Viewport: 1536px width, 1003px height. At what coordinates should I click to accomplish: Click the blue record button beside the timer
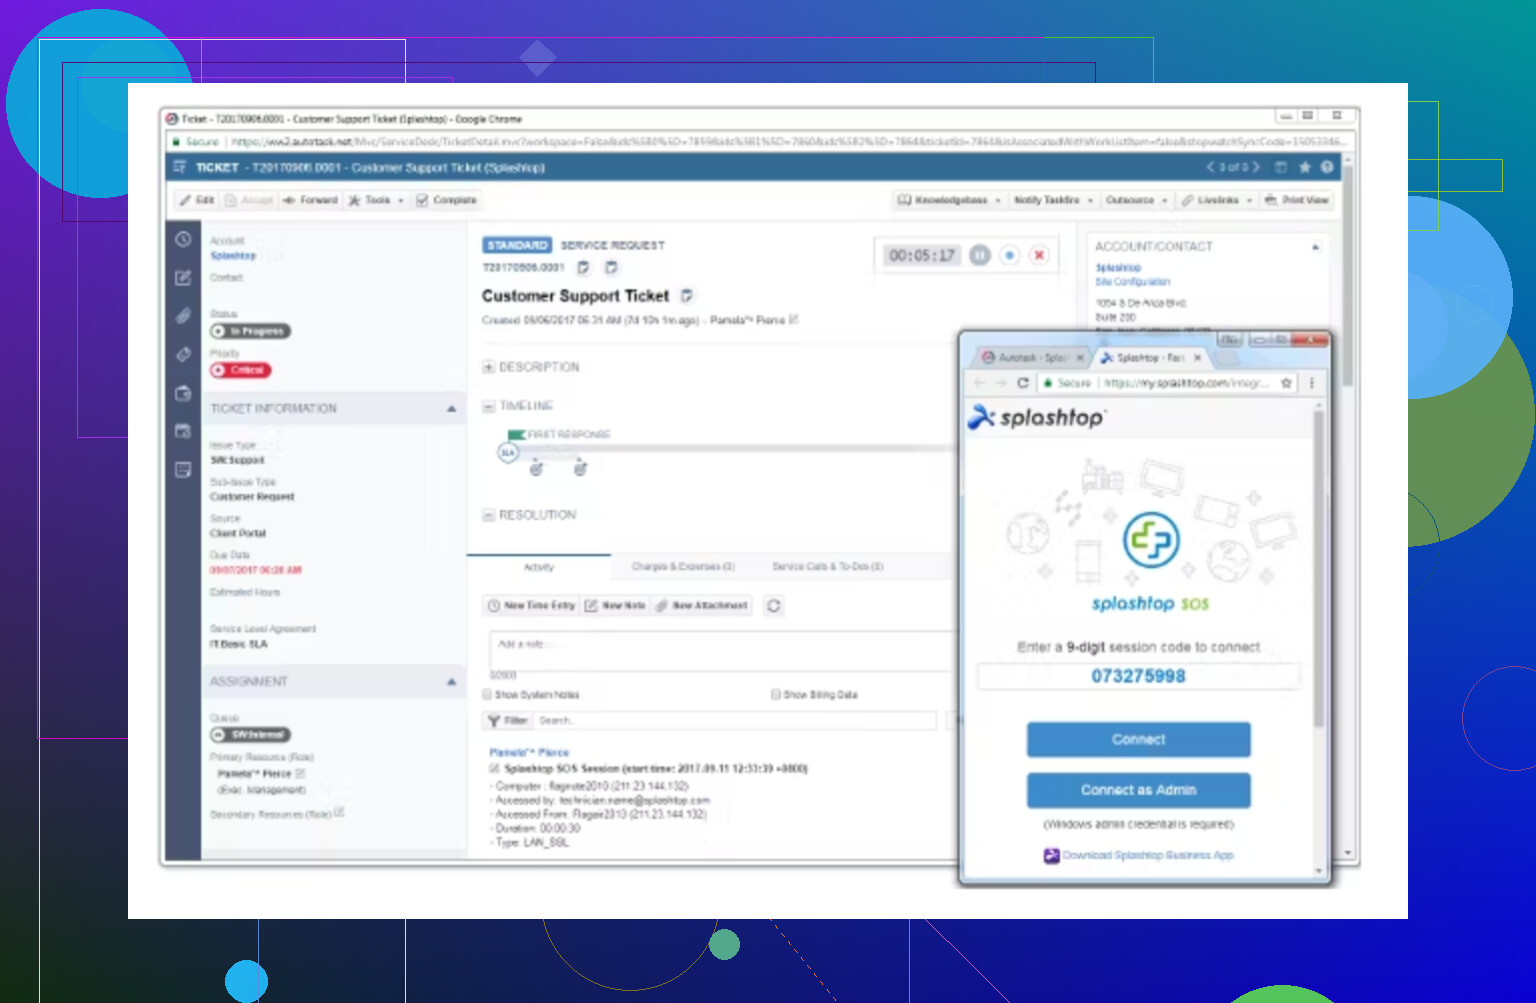[x=1010, y=255]
